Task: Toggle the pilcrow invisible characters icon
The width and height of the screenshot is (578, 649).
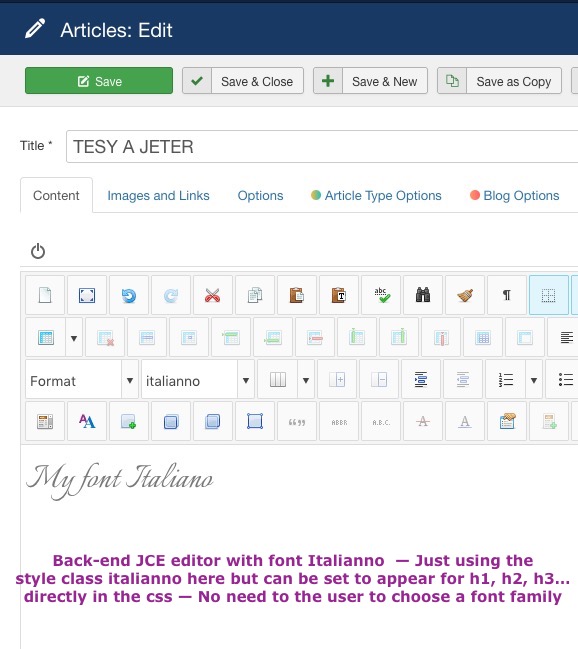Action: pyautogui.click(x=507, y=295)
